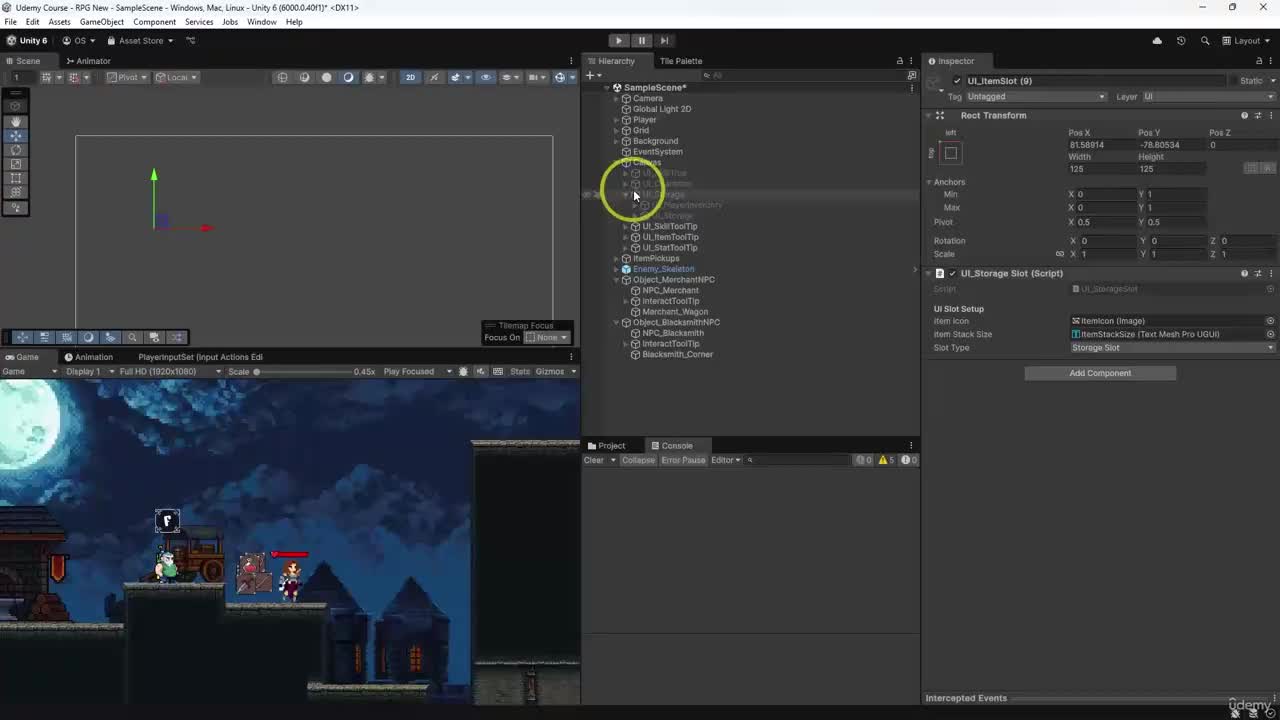The width and height of the screenshot is (1280, 720).
Task: Open the anchor presets box in Rect Transform
Action: [x=951, y=153]
